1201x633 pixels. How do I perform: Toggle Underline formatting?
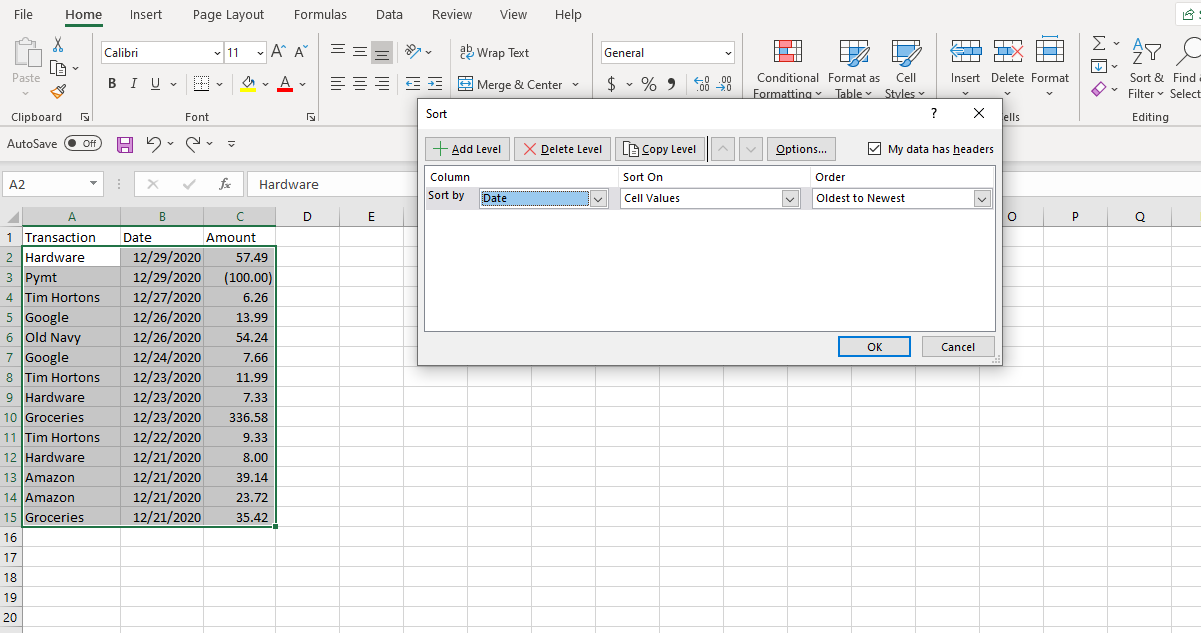coord(156,84)
